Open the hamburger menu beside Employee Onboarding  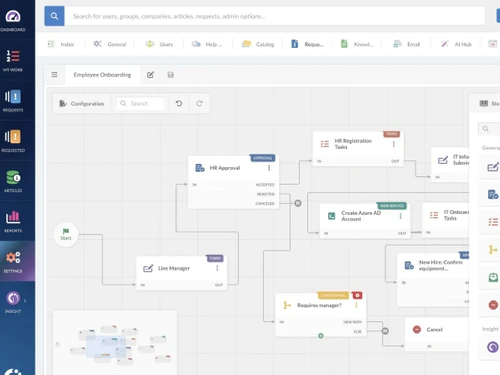click(x=54, y=75)
